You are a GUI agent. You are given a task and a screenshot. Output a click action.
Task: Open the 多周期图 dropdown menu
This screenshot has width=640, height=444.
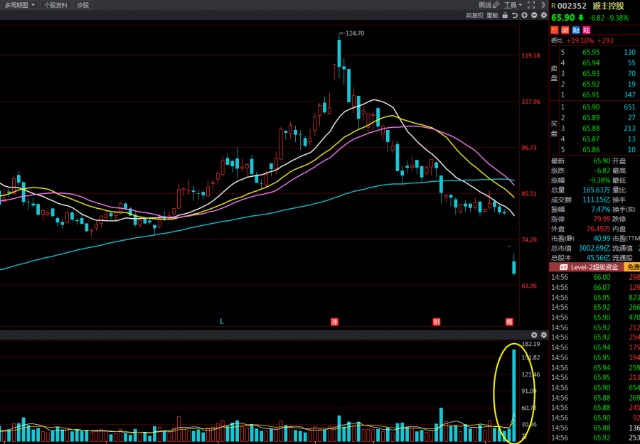[x=20, y=5]
